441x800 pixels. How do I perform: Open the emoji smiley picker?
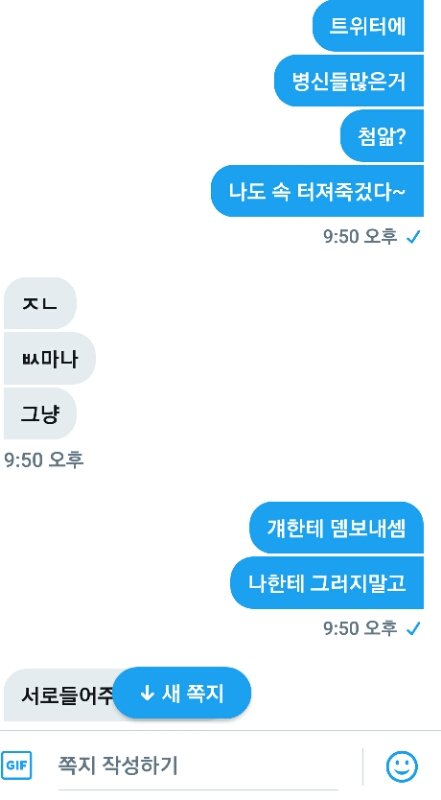(402, 766)
